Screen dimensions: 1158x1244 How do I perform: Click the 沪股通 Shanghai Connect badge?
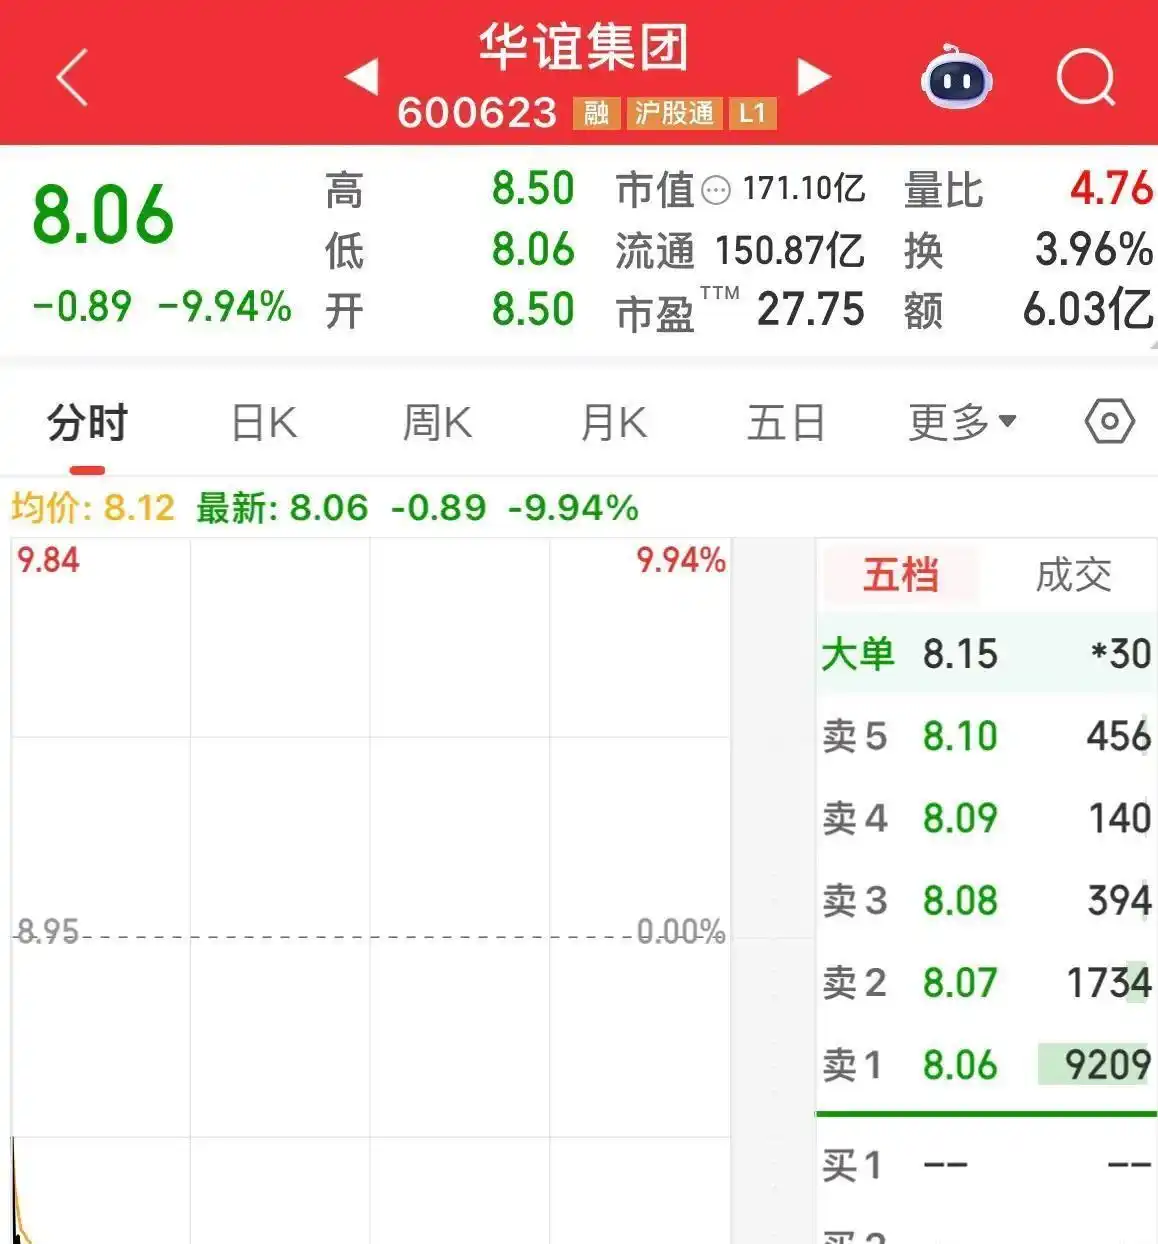pyautogui.click(x=673, y=113)
